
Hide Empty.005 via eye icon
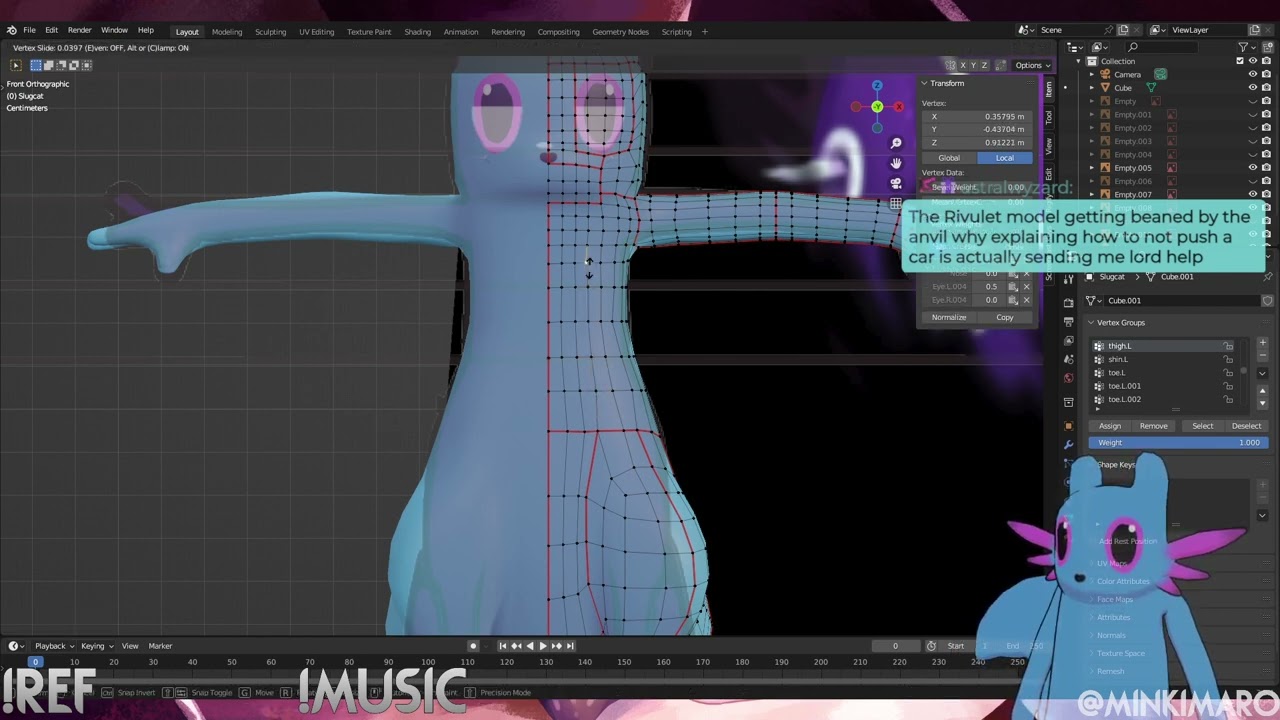tap(1252, 168)
